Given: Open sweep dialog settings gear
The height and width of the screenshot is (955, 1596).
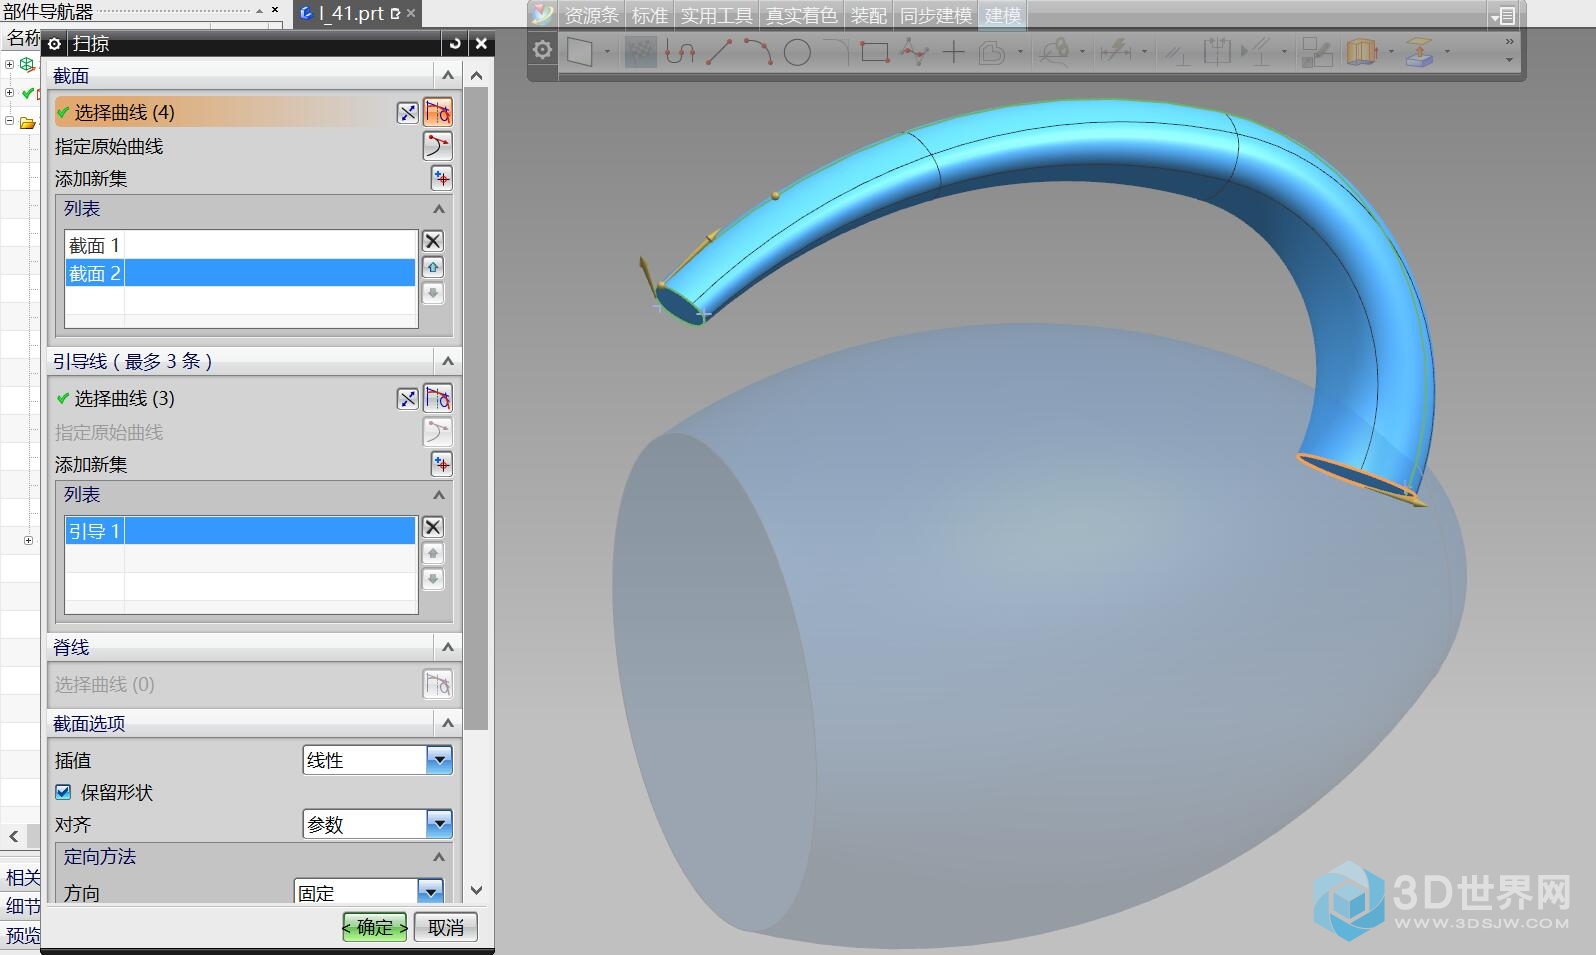Looking at the screenshot, I should (x=54, y=44).
